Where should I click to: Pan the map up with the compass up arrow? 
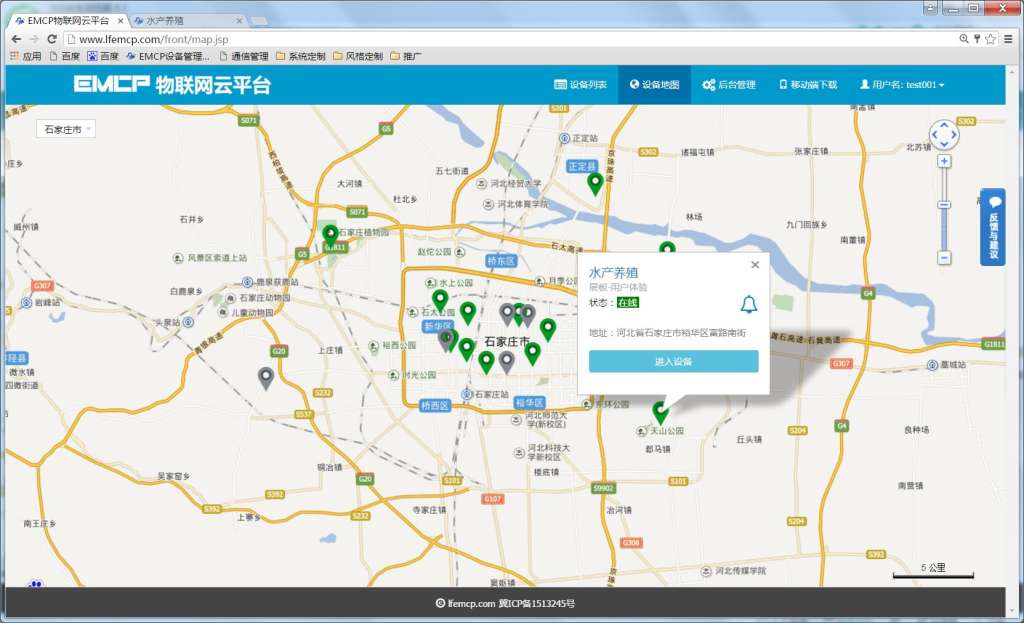(x=944, y=125)
